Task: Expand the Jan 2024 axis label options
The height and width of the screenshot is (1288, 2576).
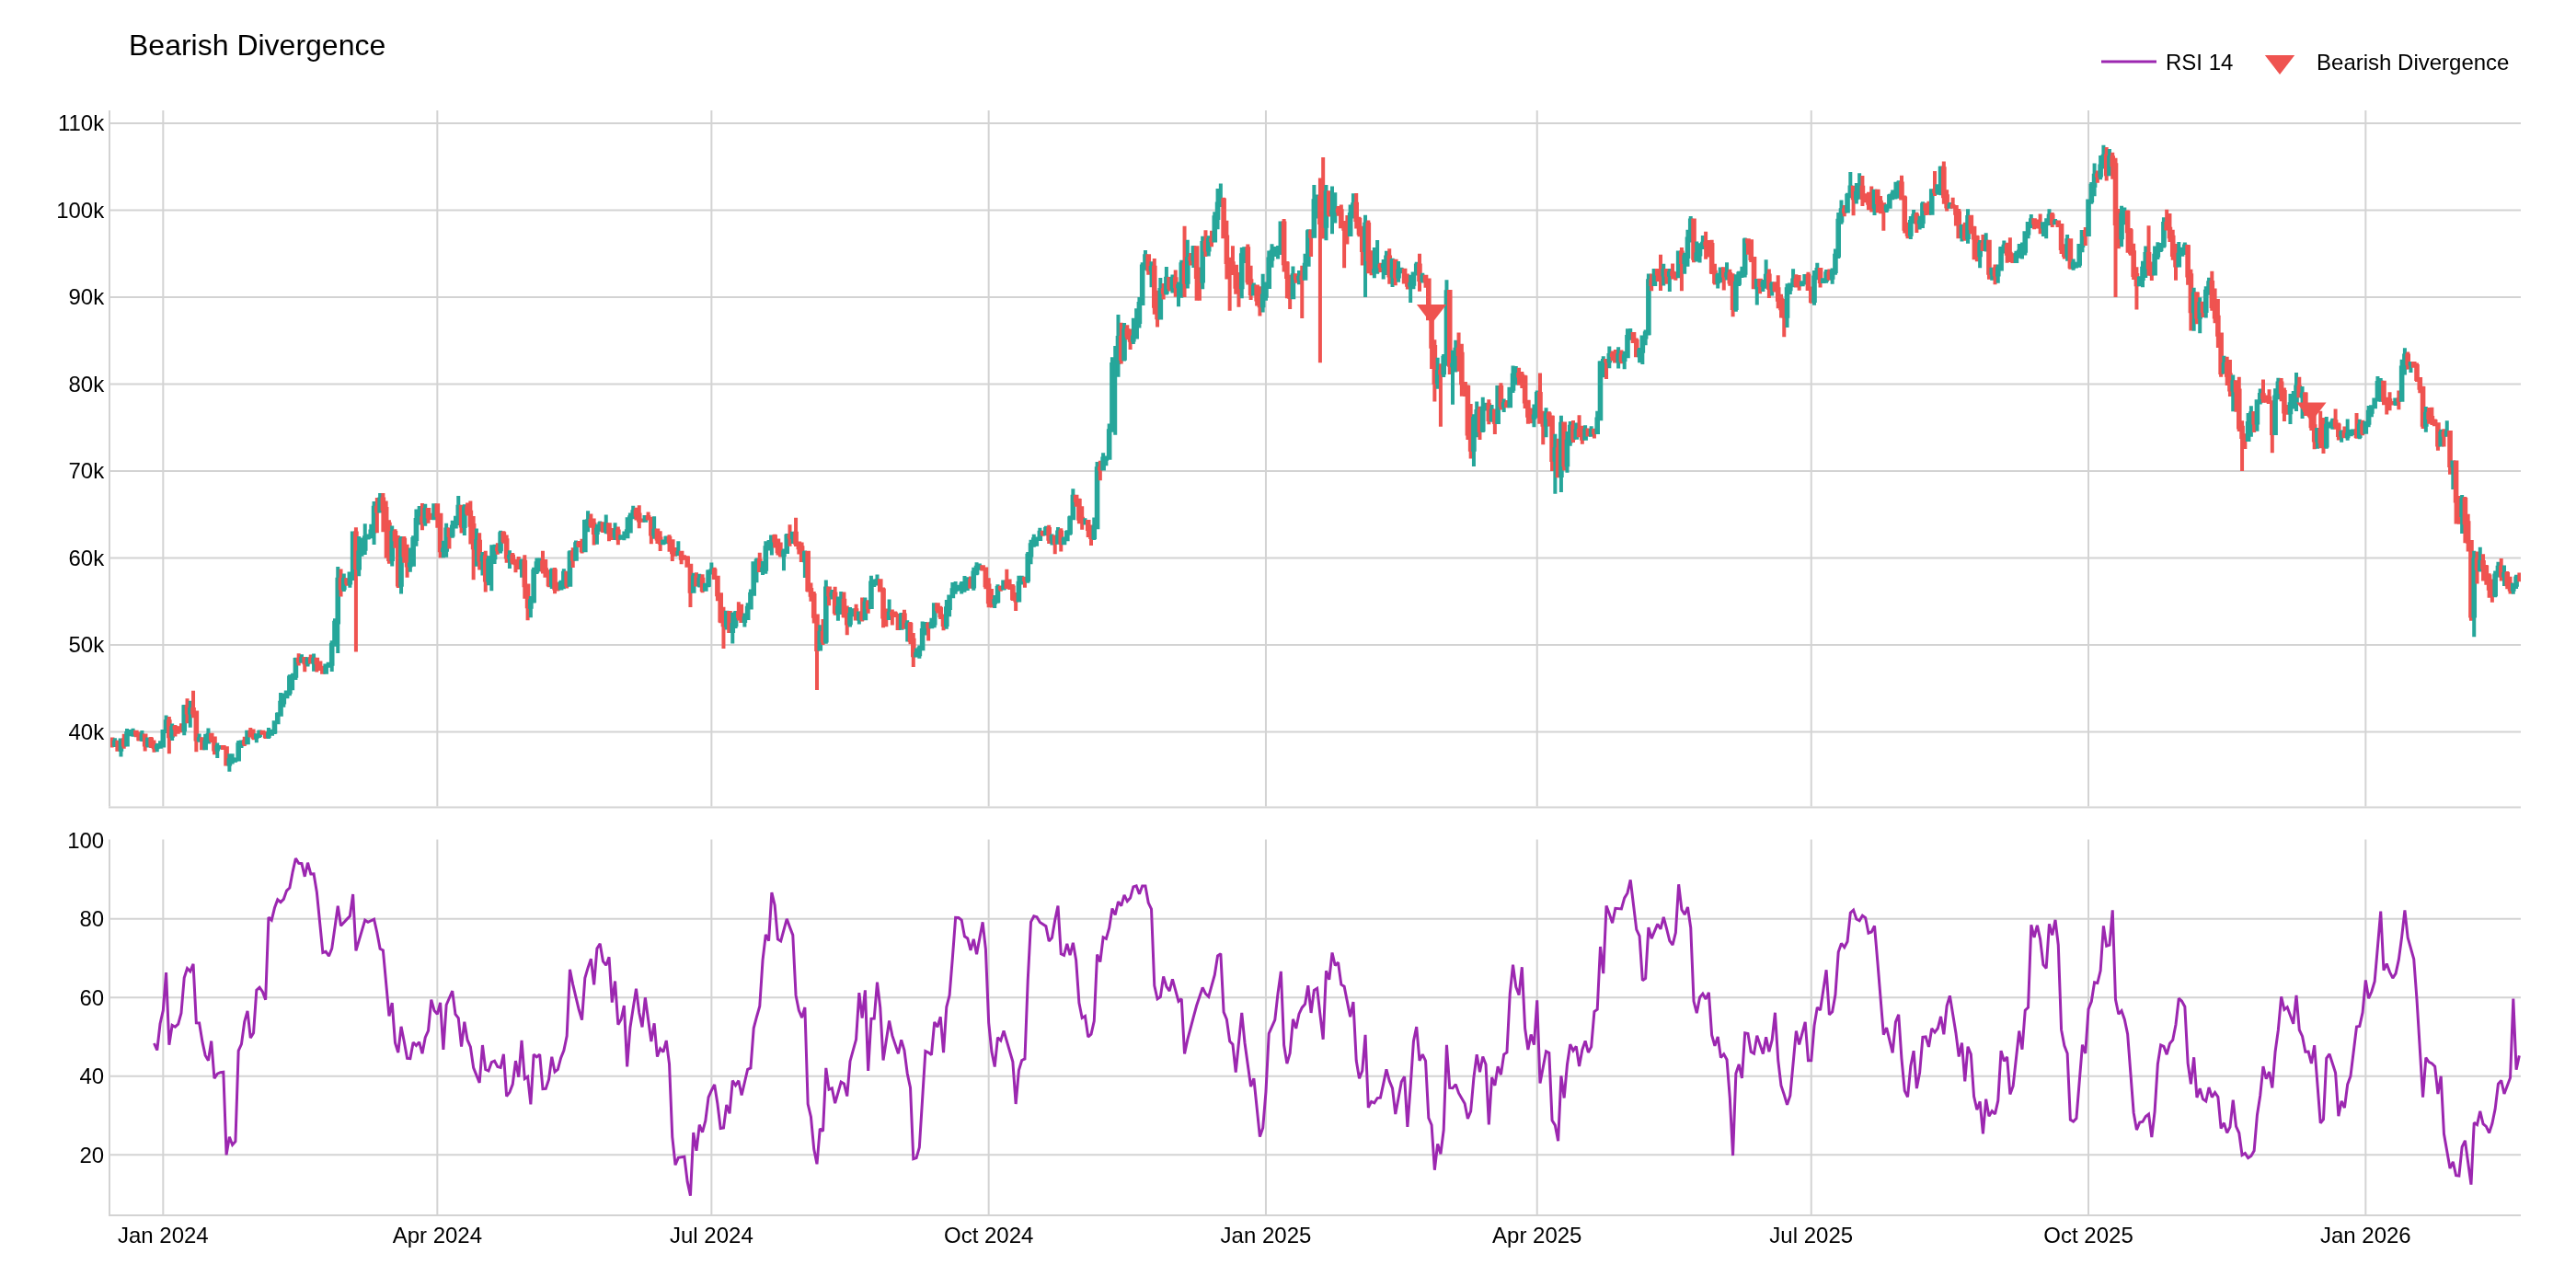Action: point(165,1236)
